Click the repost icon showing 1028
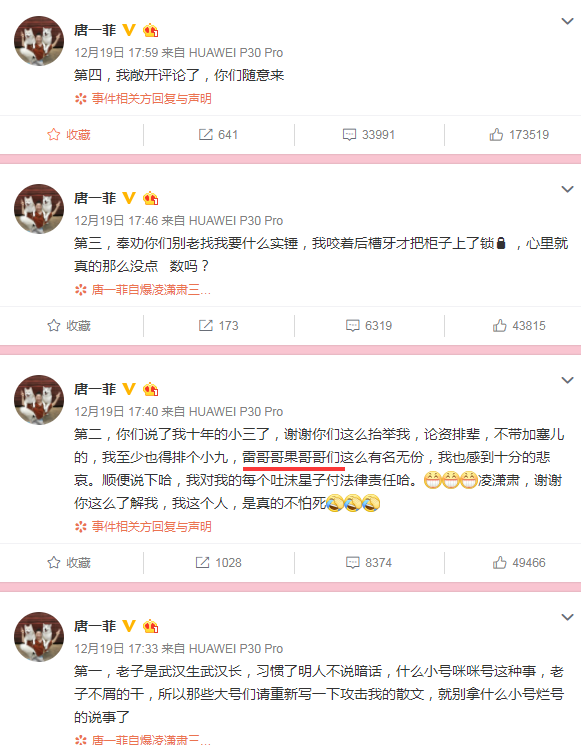Viewport: 581px width, 745px height. coord(218,563)
